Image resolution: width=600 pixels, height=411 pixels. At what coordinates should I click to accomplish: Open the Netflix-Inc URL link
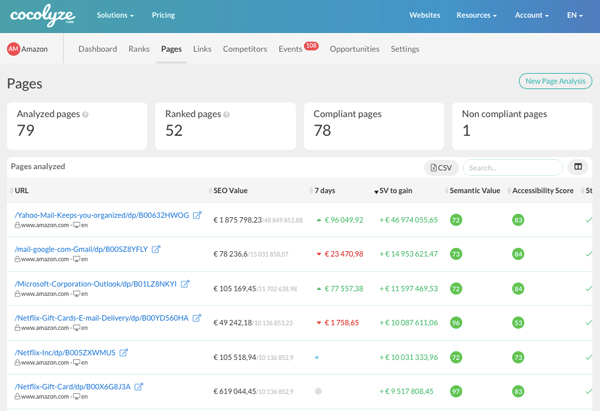[65, 352]
